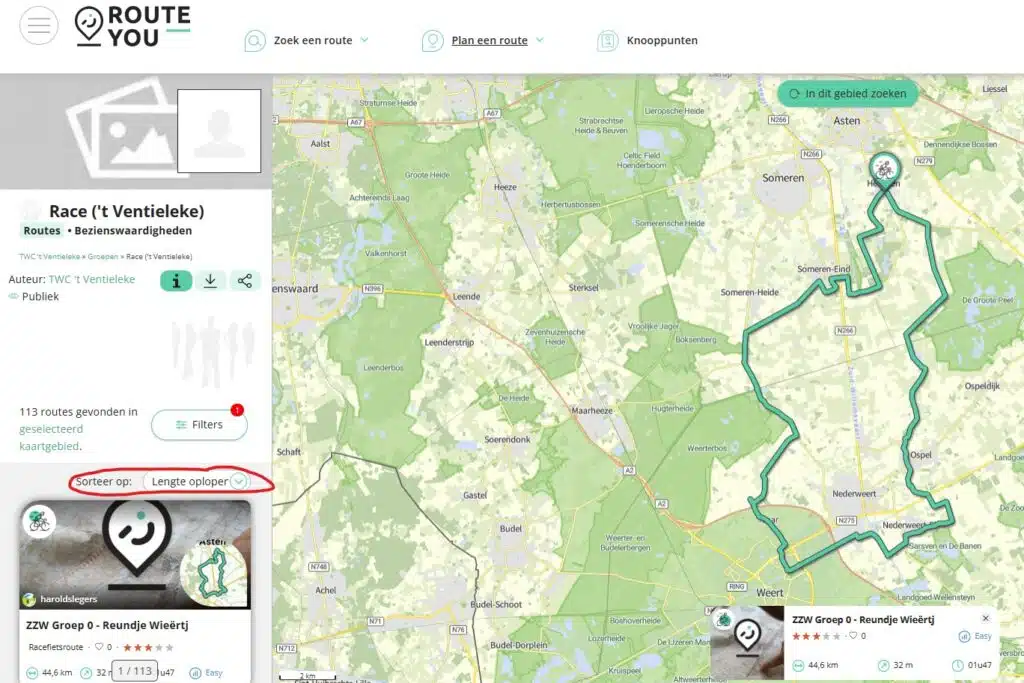This screenshot has height=683, width=1024.
Task: Select the Routes tab
Action: click(x=42, y=231)
